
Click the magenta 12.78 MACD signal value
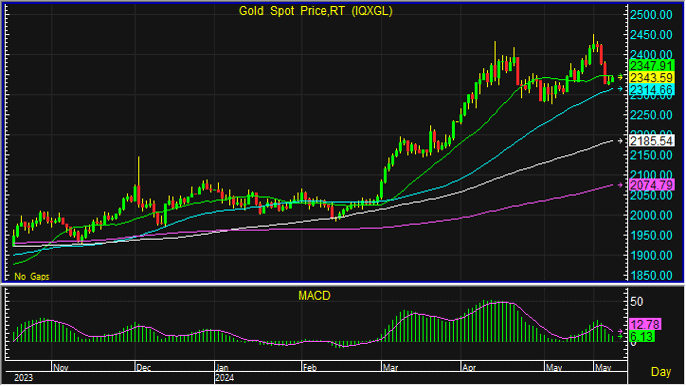tap(645, 325)
